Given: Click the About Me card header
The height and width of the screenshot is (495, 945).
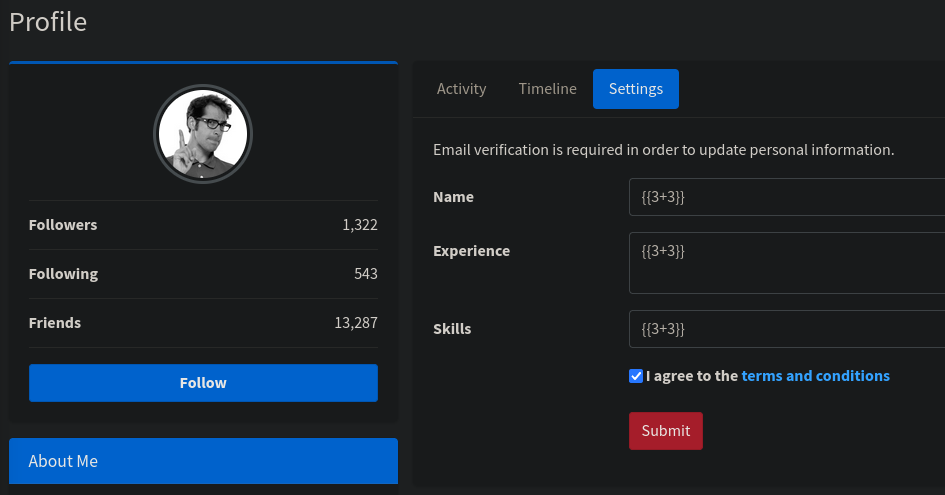Looking at the screenshot, I should (x=203, y=461).
